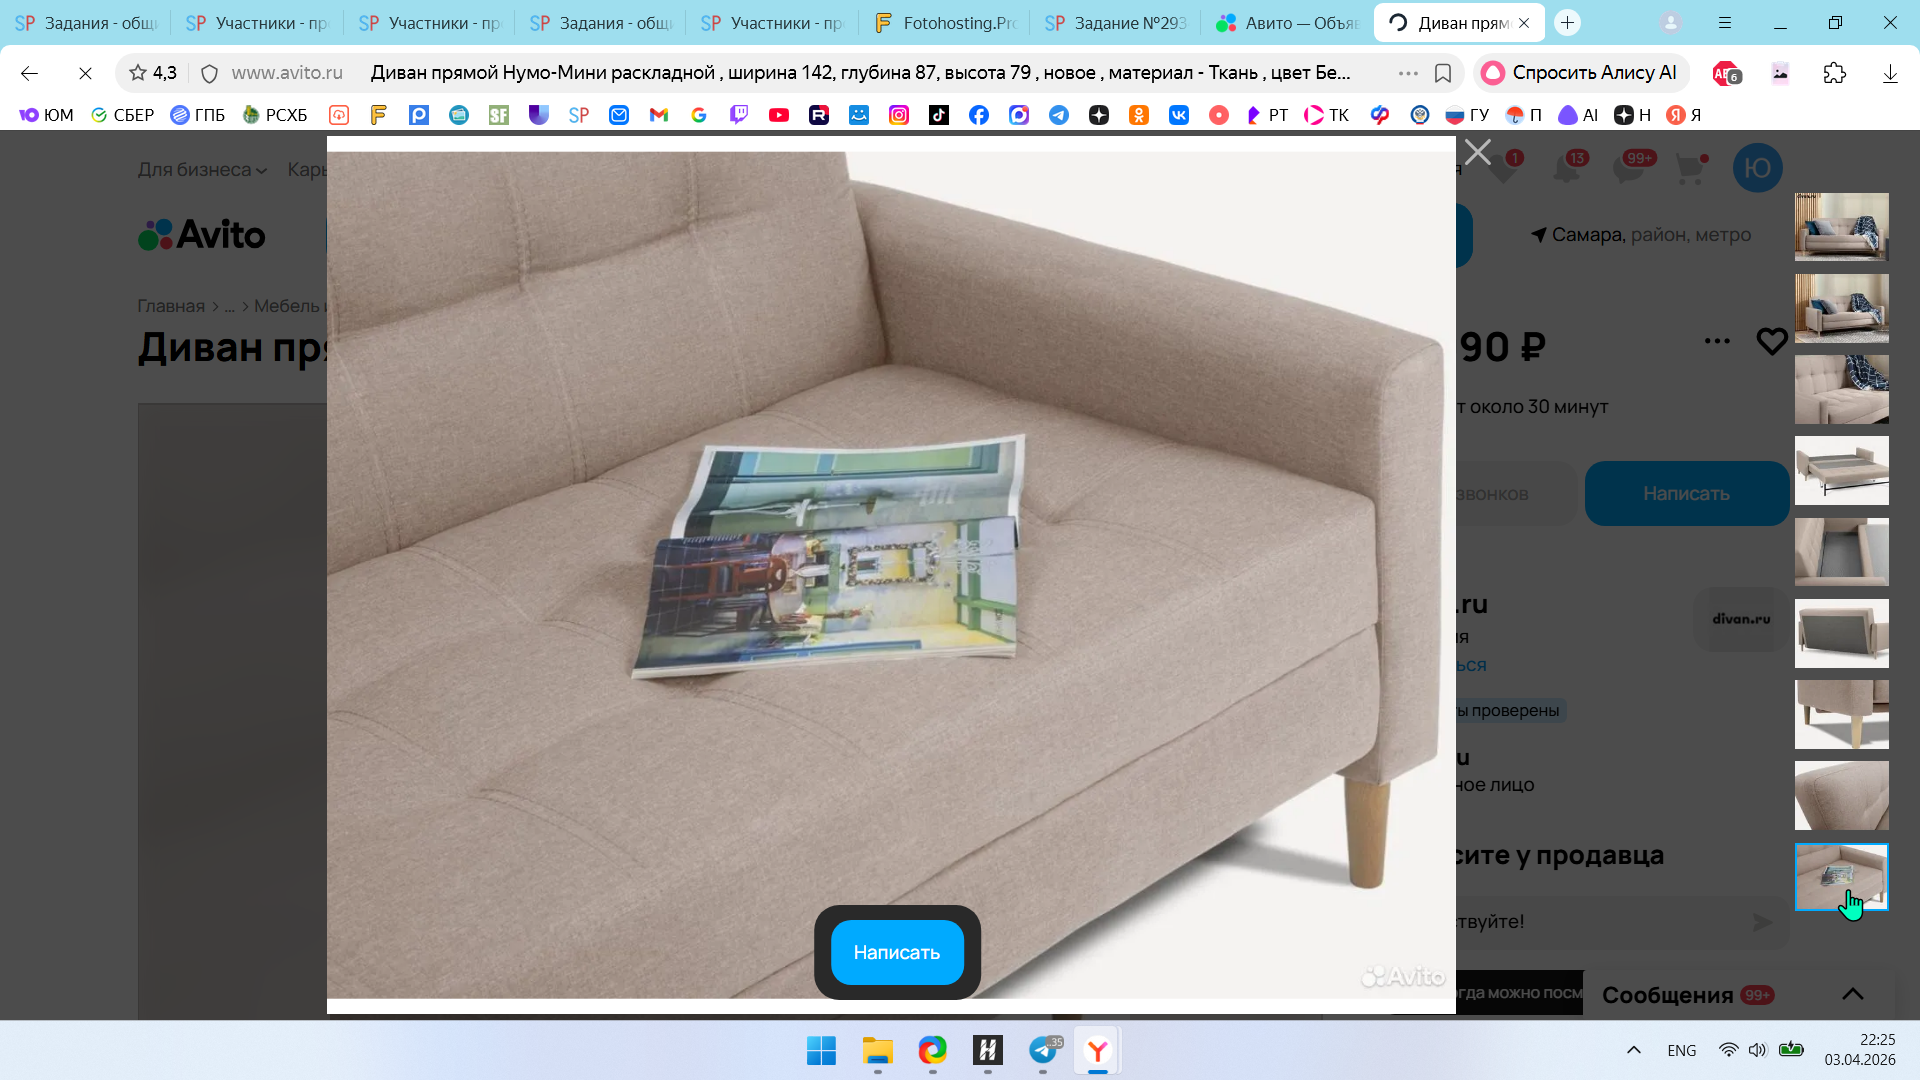
Task: Click Спросить Алису AI button
Action: 1580,73
